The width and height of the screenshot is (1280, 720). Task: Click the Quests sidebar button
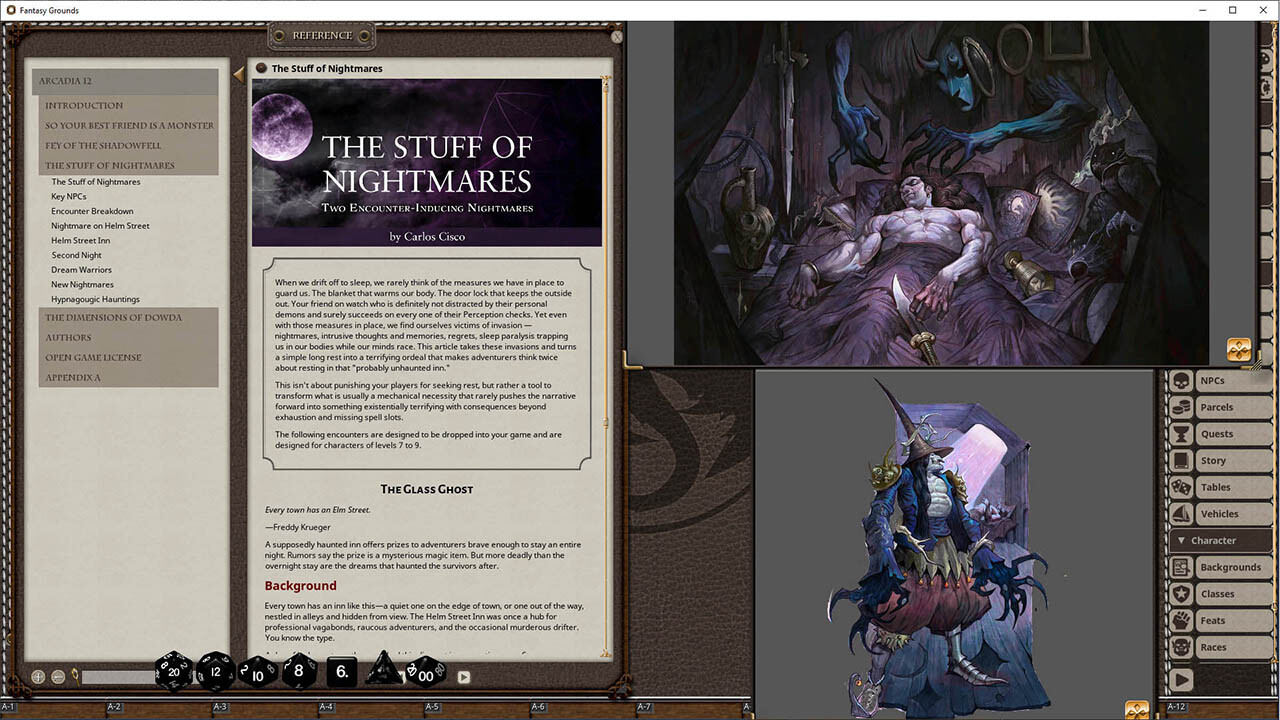coord(1217,434)
